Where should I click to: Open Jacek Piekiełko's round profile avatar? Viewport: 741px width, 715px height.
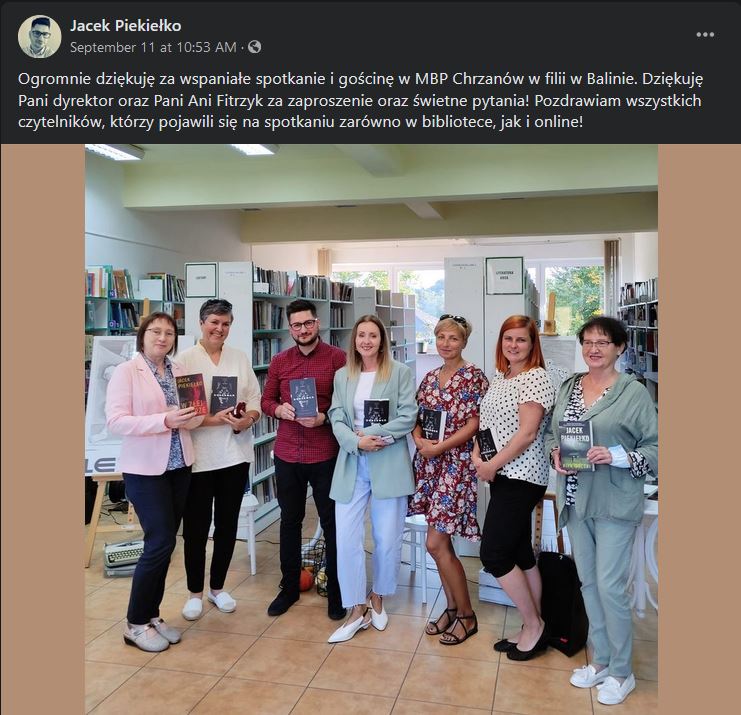point(40,36)
